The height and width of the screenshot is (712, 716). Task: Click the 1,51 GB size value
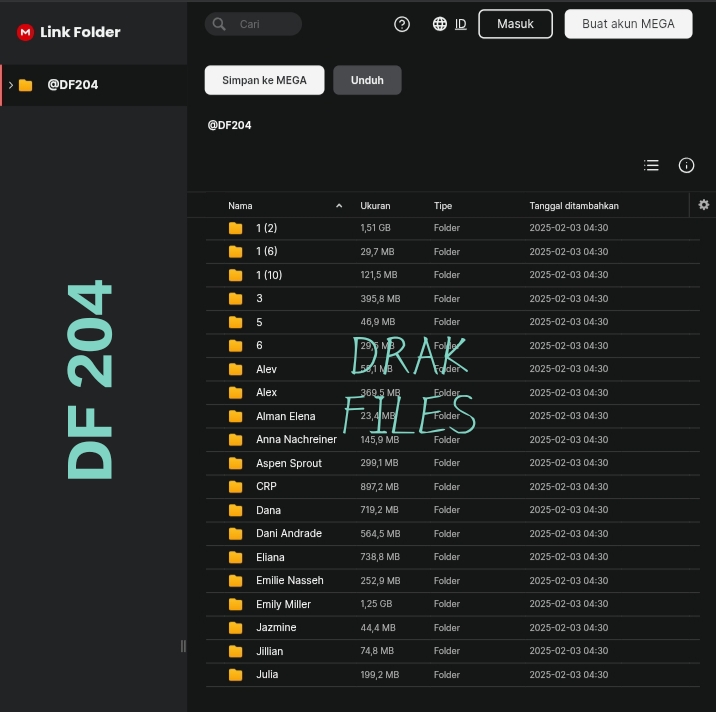click(x=375, y=228)
